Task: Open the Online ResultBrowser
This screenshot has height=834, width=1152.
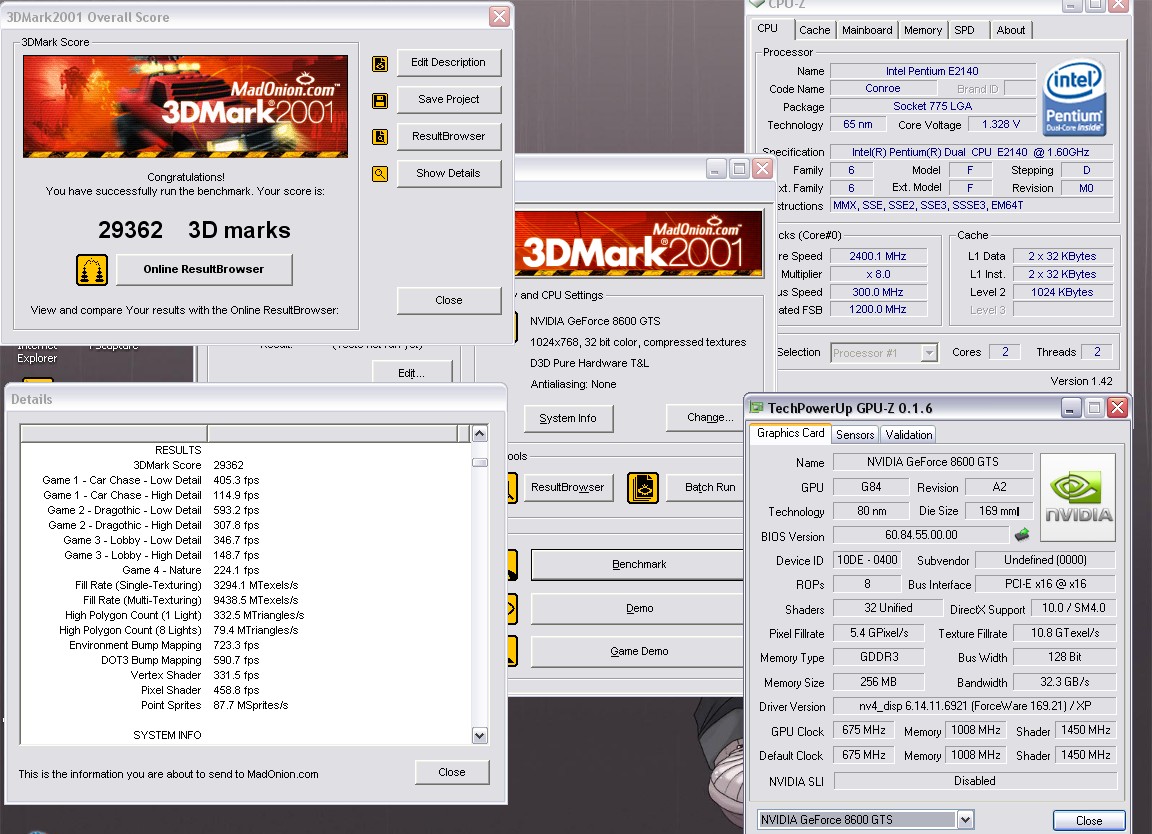Action: pyautogui.click(x=204, y=270)
